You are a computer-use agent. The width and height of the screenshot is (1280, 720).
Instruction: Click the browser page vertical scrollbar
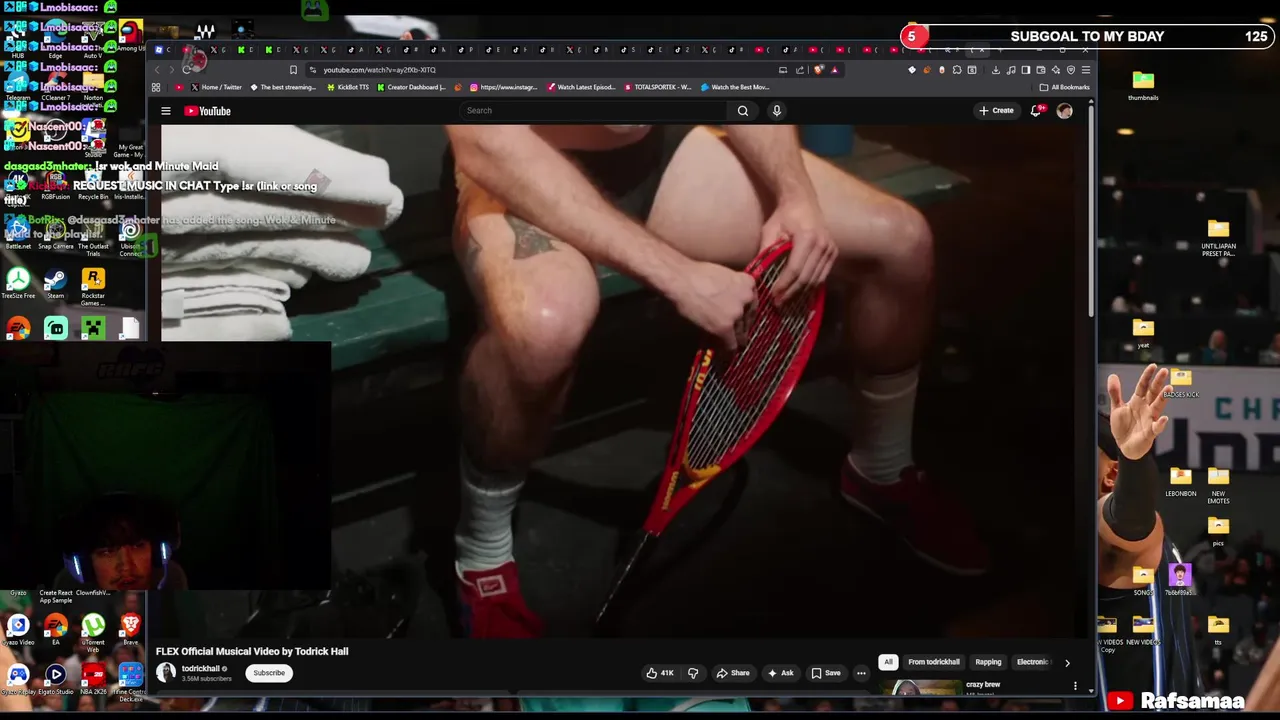(1091, 210)
